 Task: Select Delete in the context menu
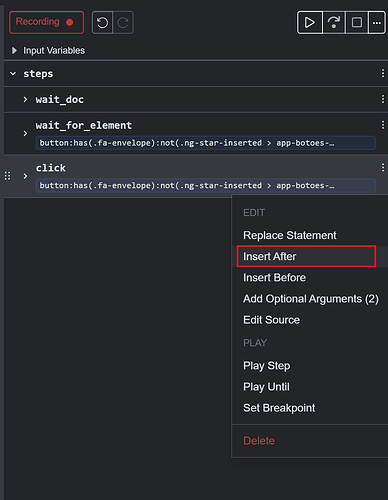(x=259, y=441)
